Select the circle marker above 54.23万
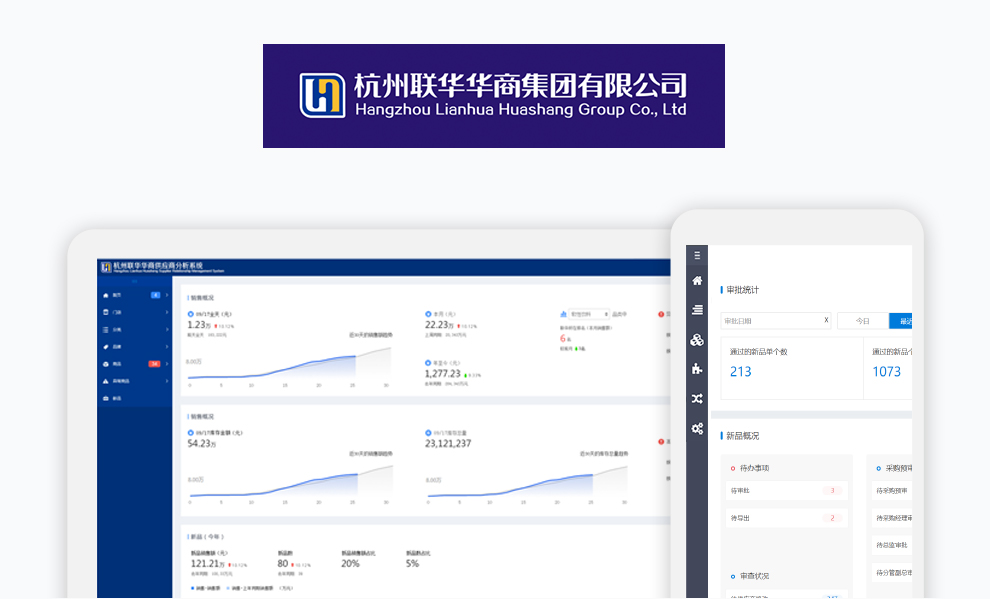The width and height of the screenshot is (990, 599). click(x=191, y=433)
